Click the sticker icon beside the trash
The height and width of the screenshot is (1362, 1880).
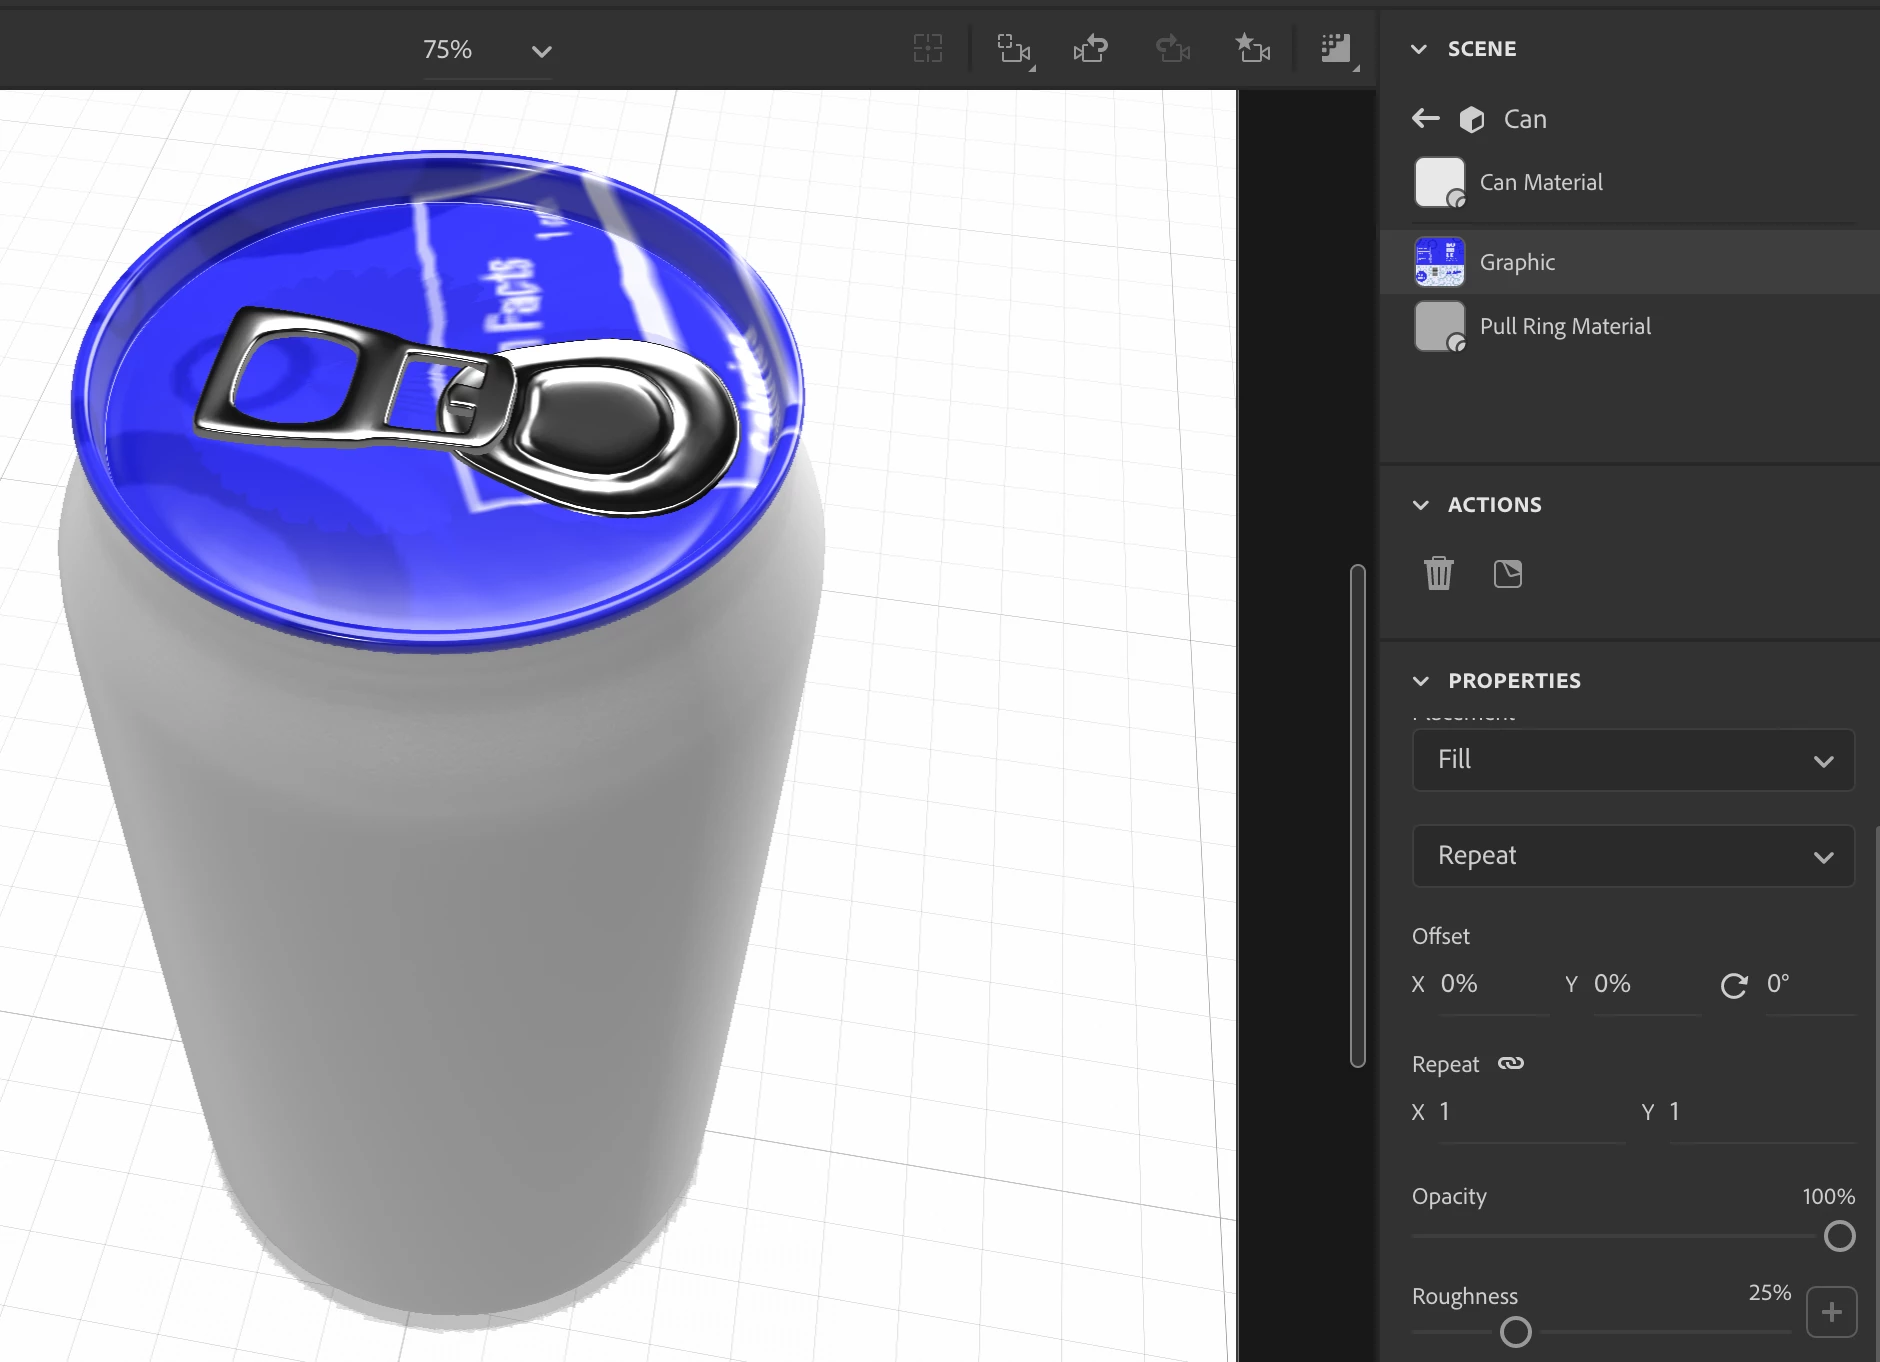(1508, 574)
